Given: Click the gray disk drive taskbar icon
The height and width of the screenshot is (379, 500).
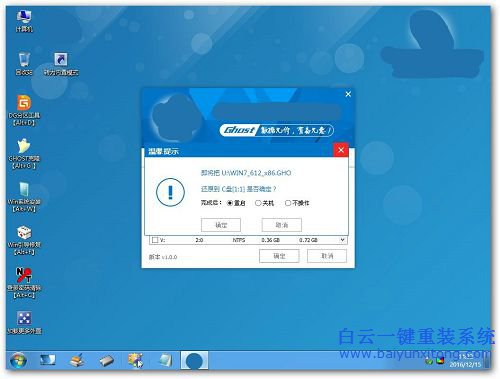Looking at the screenshot, I should (106, 360).
